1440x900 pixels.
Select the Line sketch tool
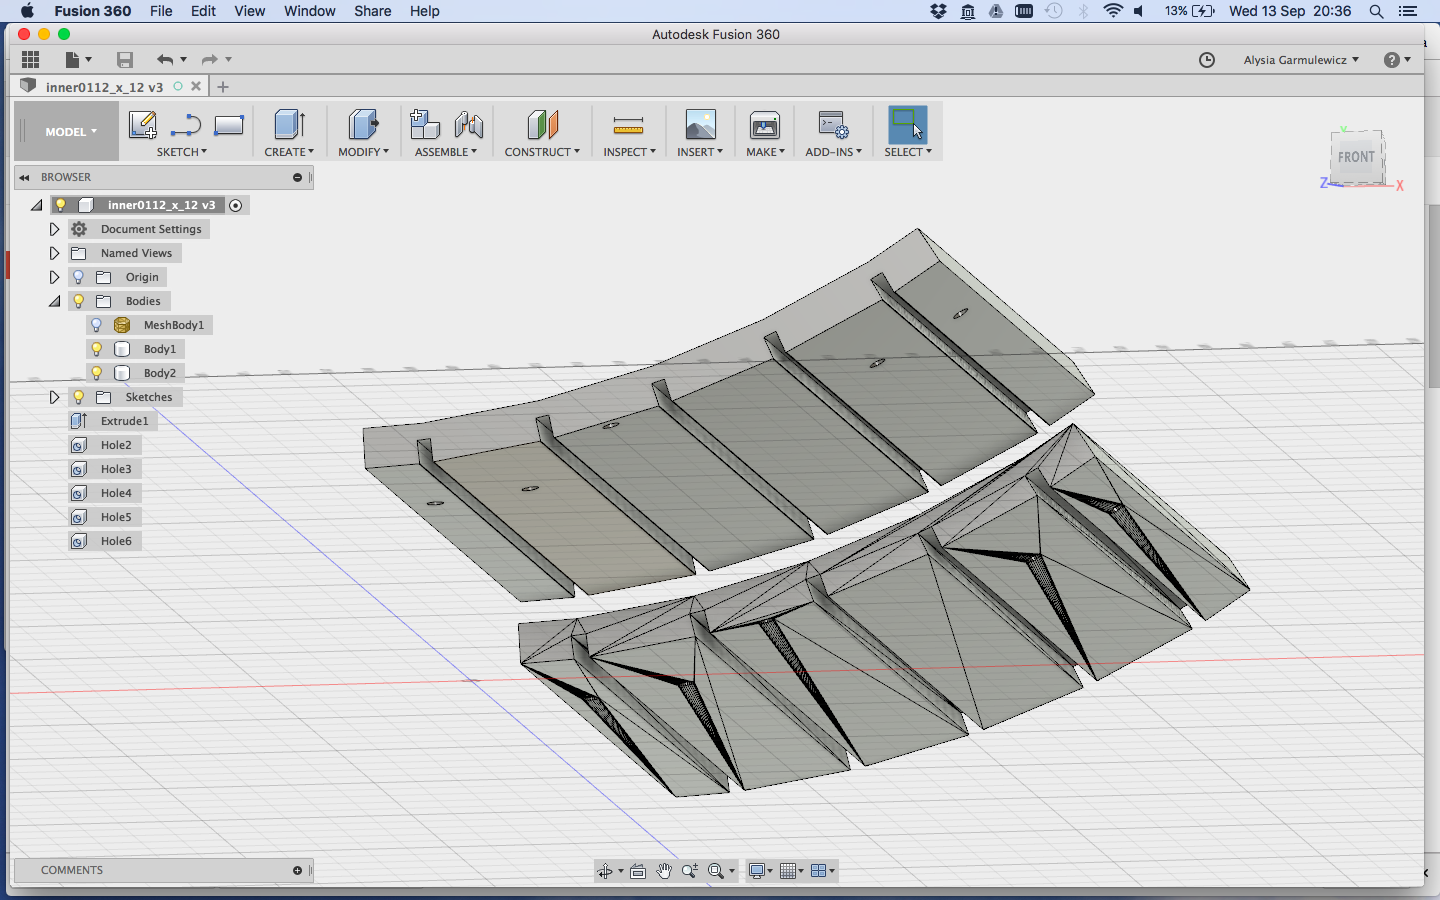pos(186,125)
